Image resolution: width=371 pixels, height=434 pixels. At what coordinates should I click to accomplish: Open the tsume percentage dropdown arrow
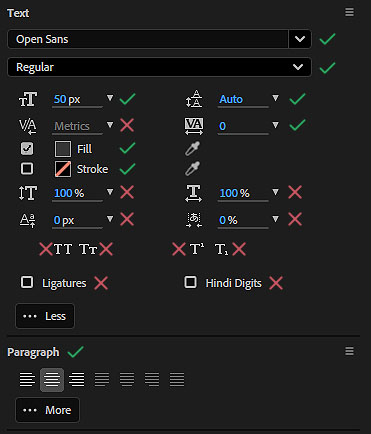click(x=275, y=219)
